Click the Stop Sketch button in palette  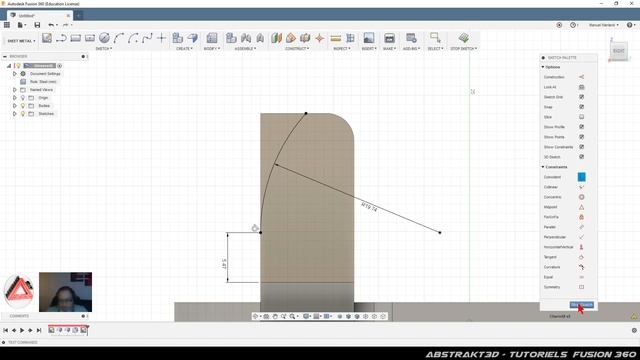(582, 305)
